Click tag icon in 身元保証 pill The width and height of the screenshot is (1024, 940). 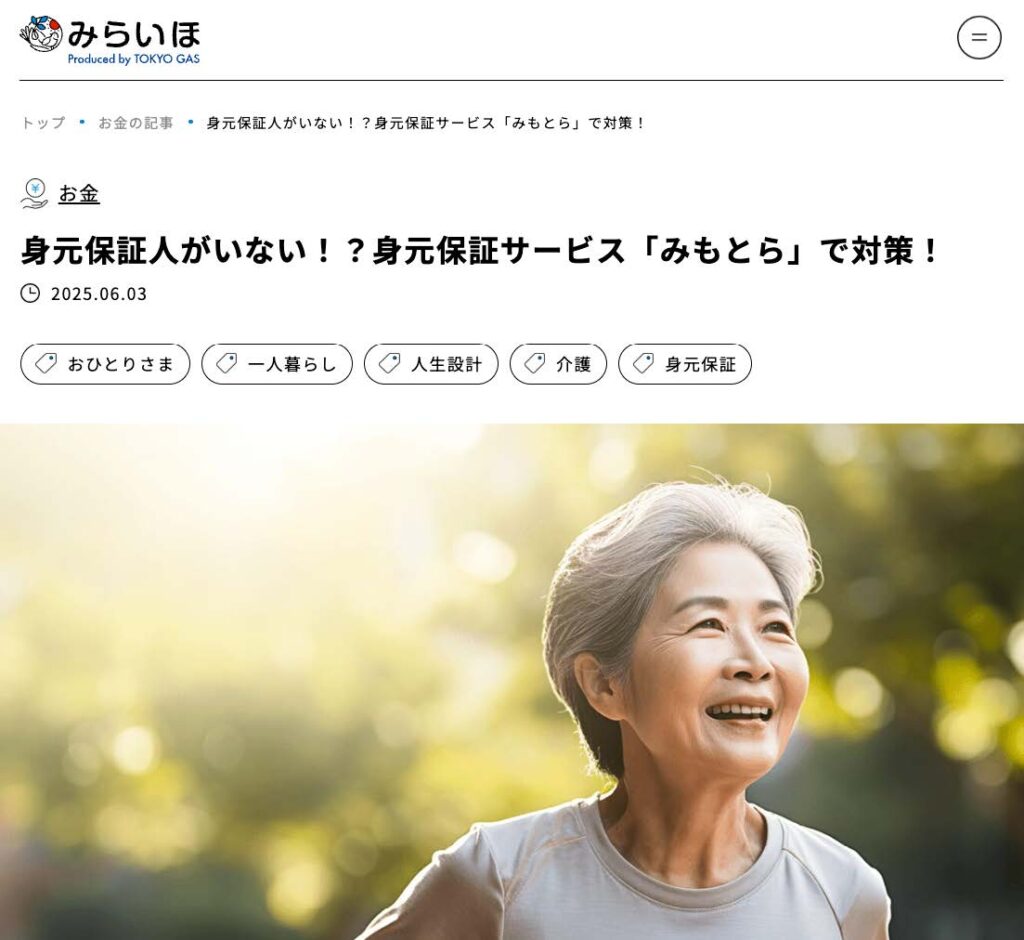coord(643,363)
